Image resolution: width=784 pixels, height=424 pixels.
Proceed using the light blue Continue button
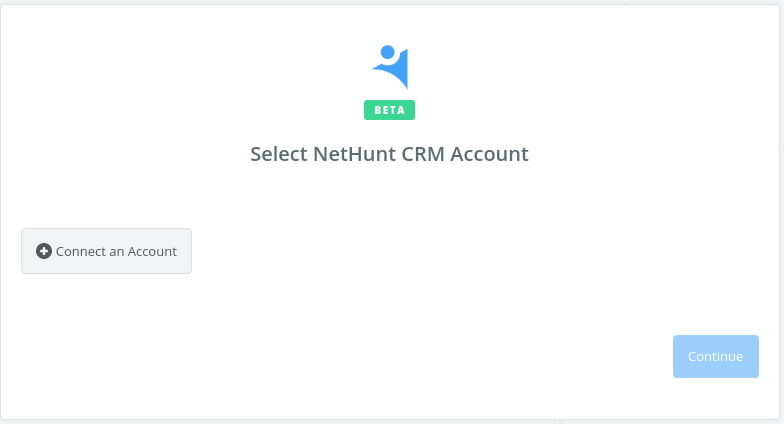[716, 356]
